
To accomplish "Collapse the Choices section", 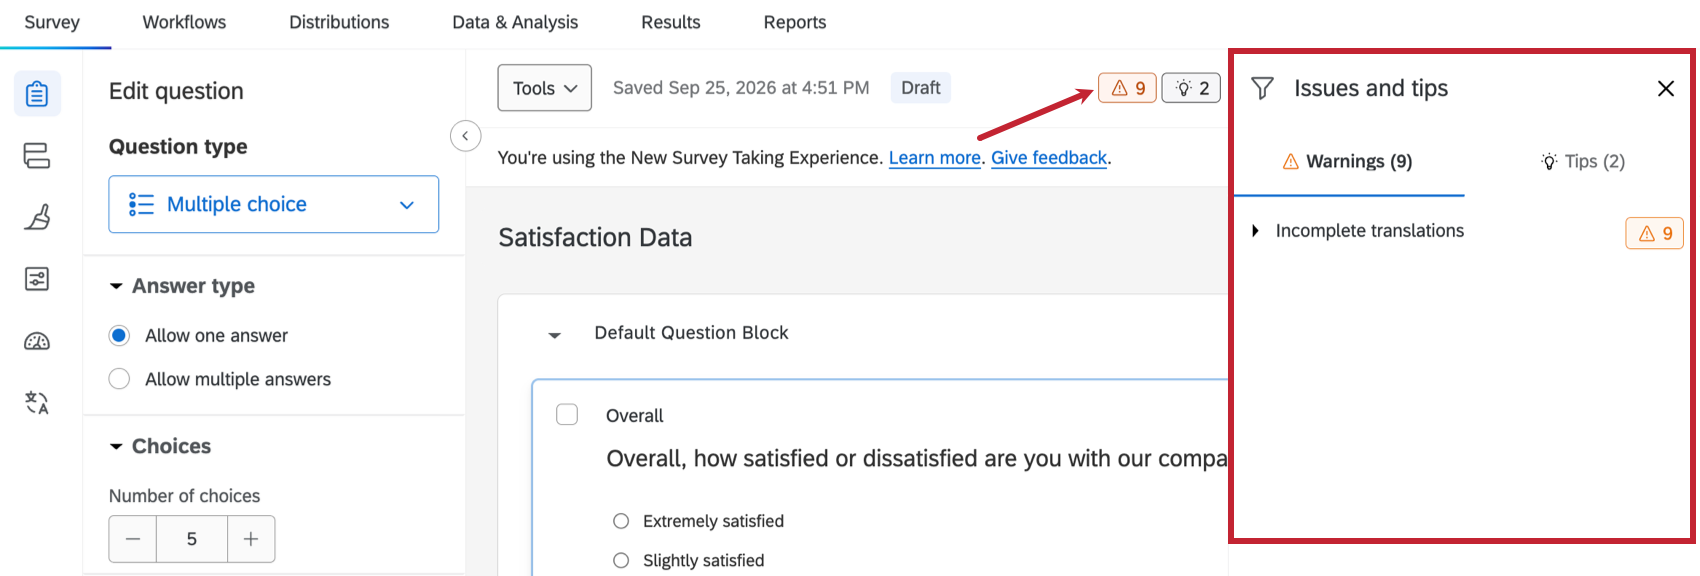I will point(116,447).
